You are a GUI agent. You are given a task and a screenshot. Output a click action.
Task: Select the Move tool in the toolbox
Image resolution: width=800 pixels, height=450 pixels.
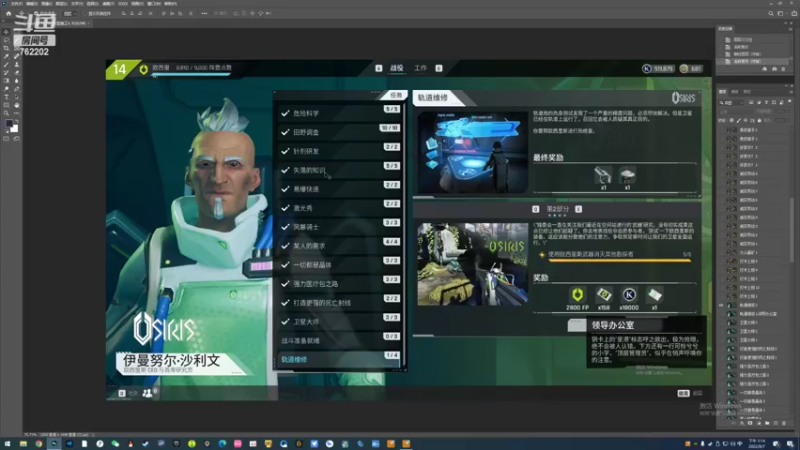pyautogui.click(x=6, y=32)
